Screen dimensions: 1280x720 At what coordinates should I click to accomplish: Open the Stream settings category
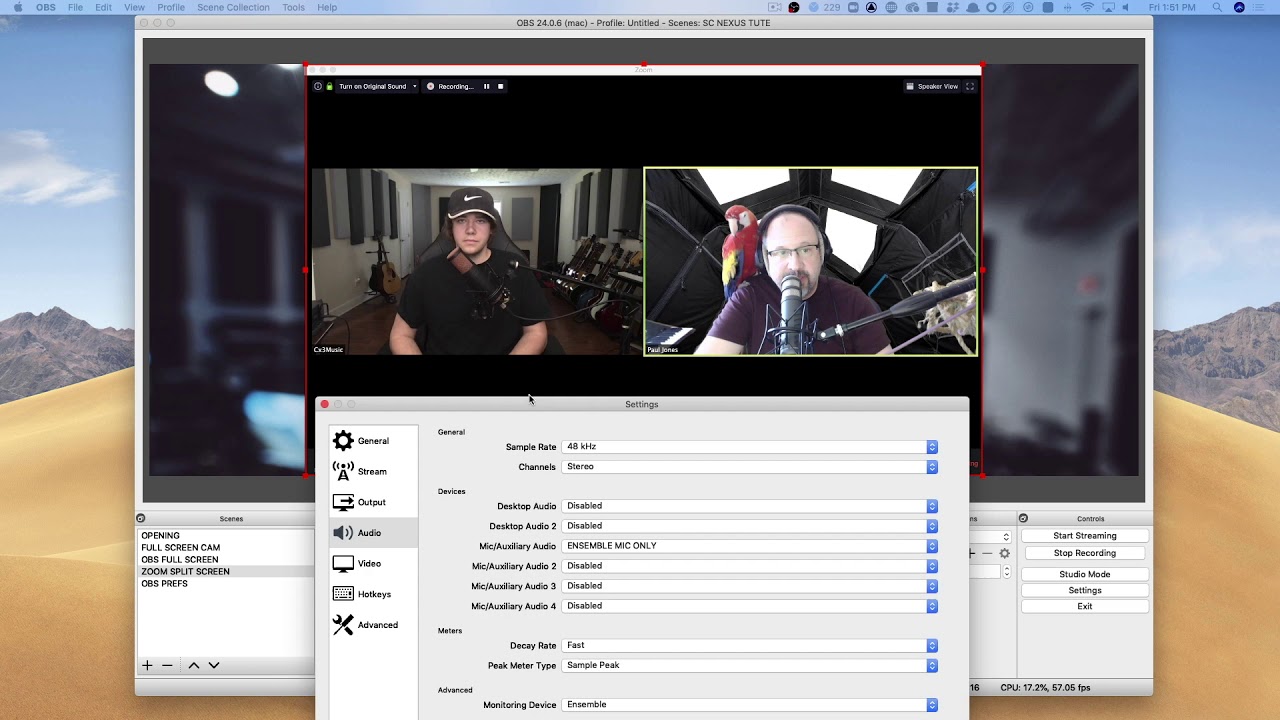pos(373,471)
